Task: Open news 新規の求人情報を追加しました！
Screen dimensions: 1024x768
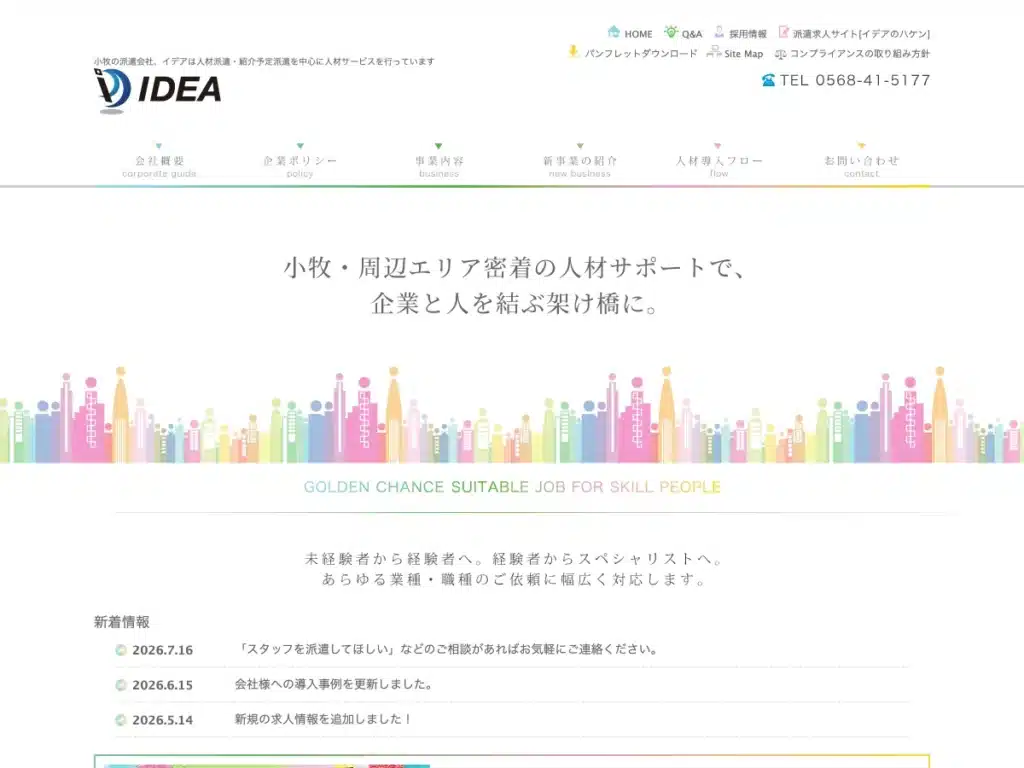Action: pos(323,719)
